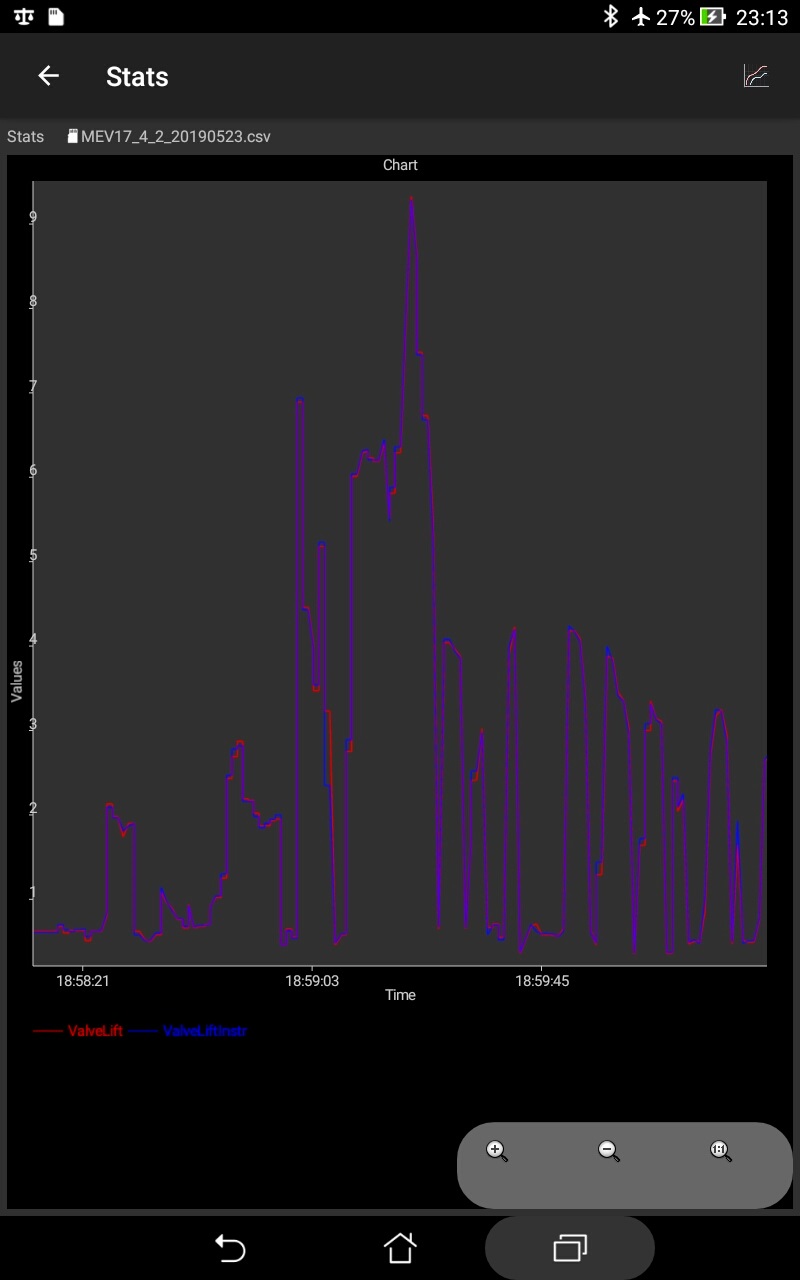
Task: Tap the 18:58:21 time axis label
Action: point(83,981)
